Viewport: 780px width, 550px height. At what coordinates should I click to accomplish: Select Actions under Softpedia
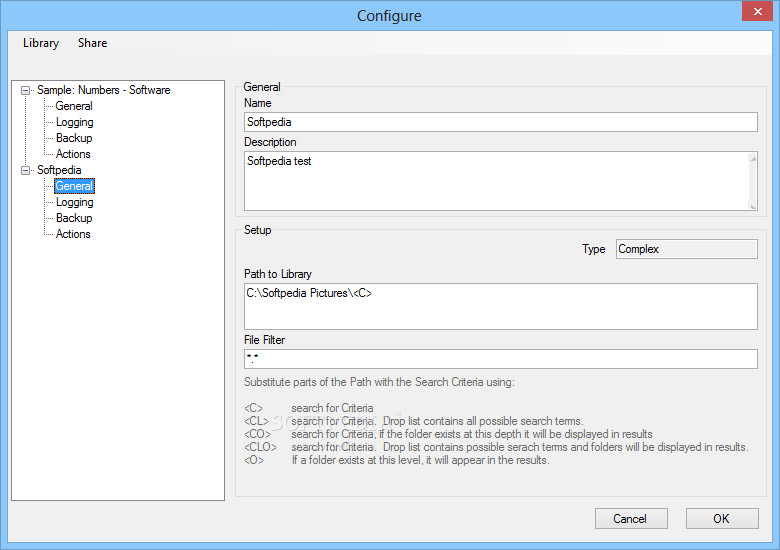(73, 234)
